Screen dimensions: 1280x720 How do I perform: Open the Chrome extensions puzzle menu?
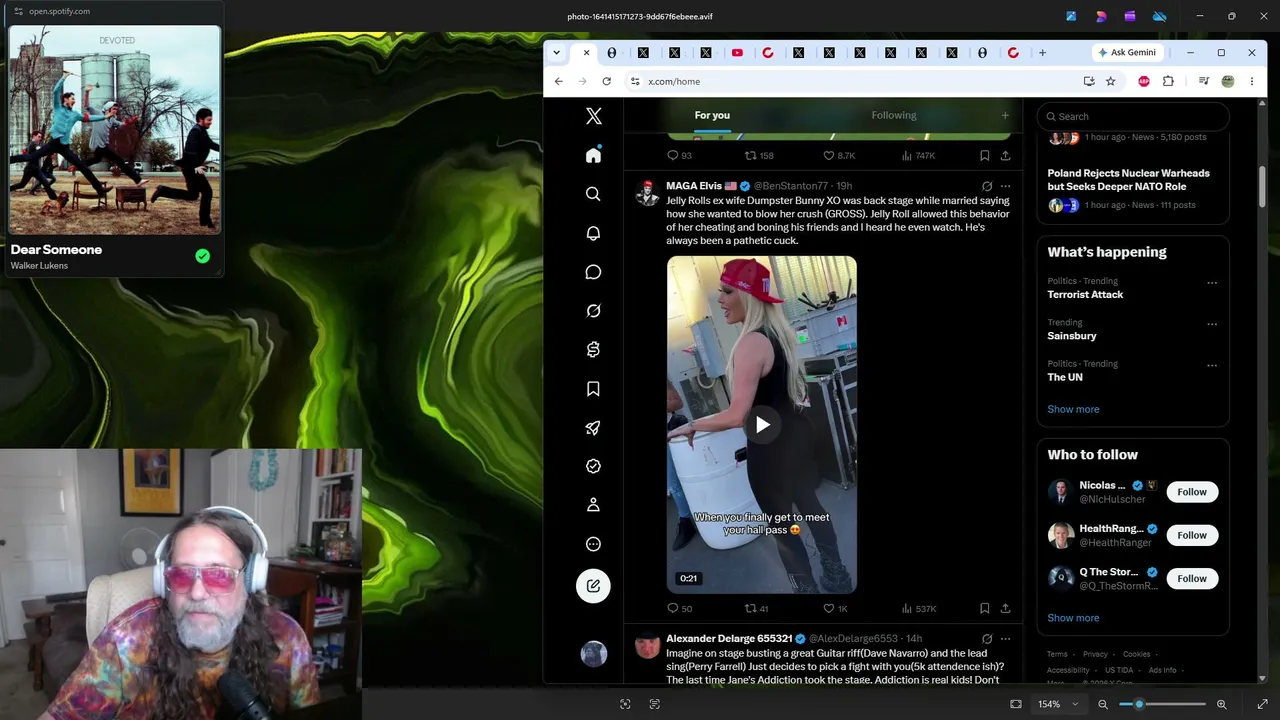[x=1168, y=81]
